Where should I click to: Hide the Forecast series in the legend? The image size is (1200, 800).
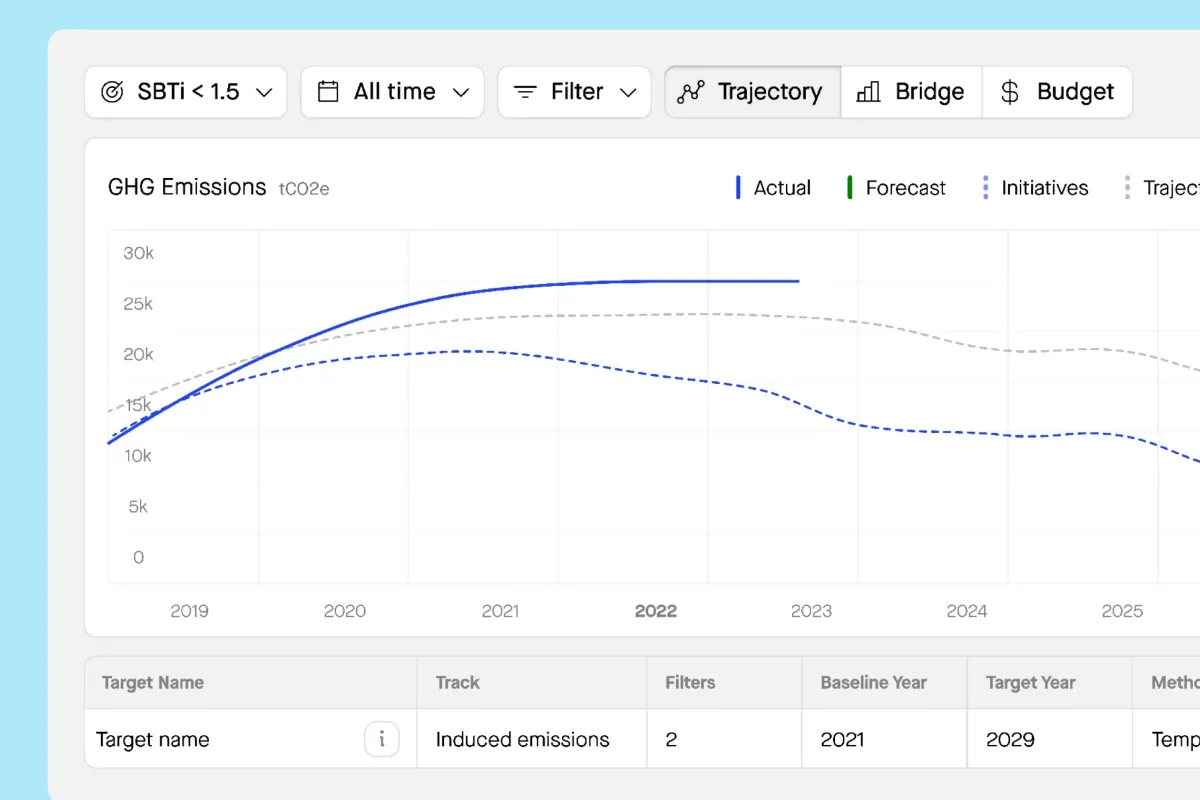tap(897, 187)
